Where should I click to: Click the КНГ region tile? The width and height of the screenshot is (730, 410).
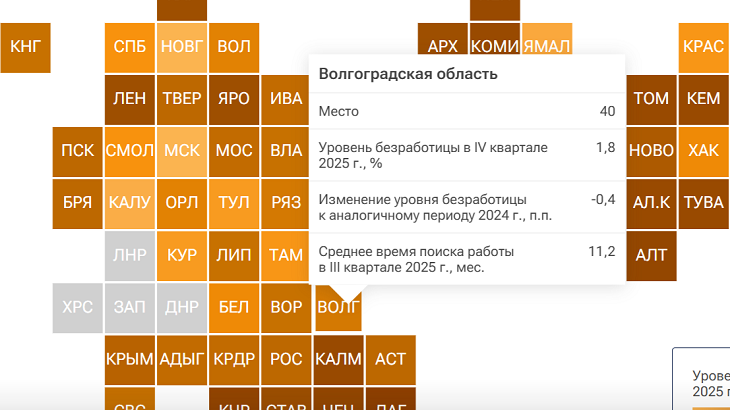point(25,46)
